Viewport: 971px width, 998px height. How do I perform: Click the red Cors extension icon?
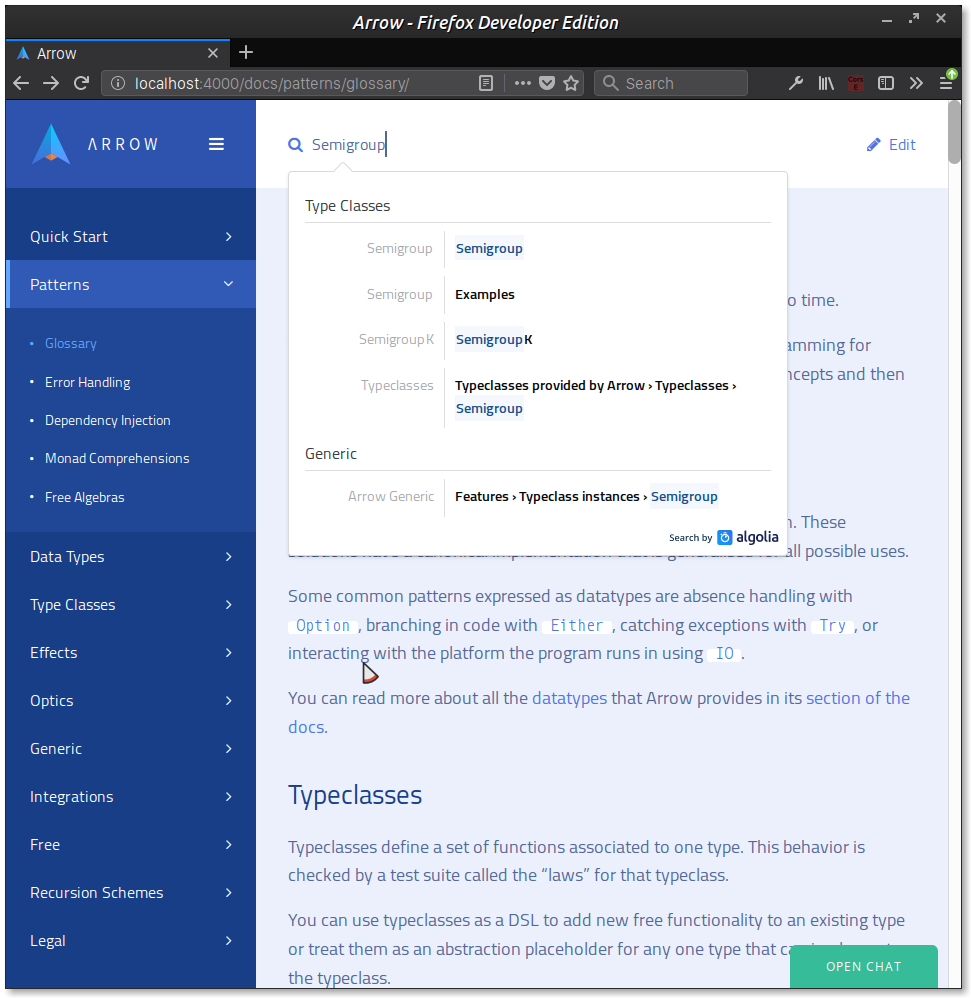(x=856, y=83)
